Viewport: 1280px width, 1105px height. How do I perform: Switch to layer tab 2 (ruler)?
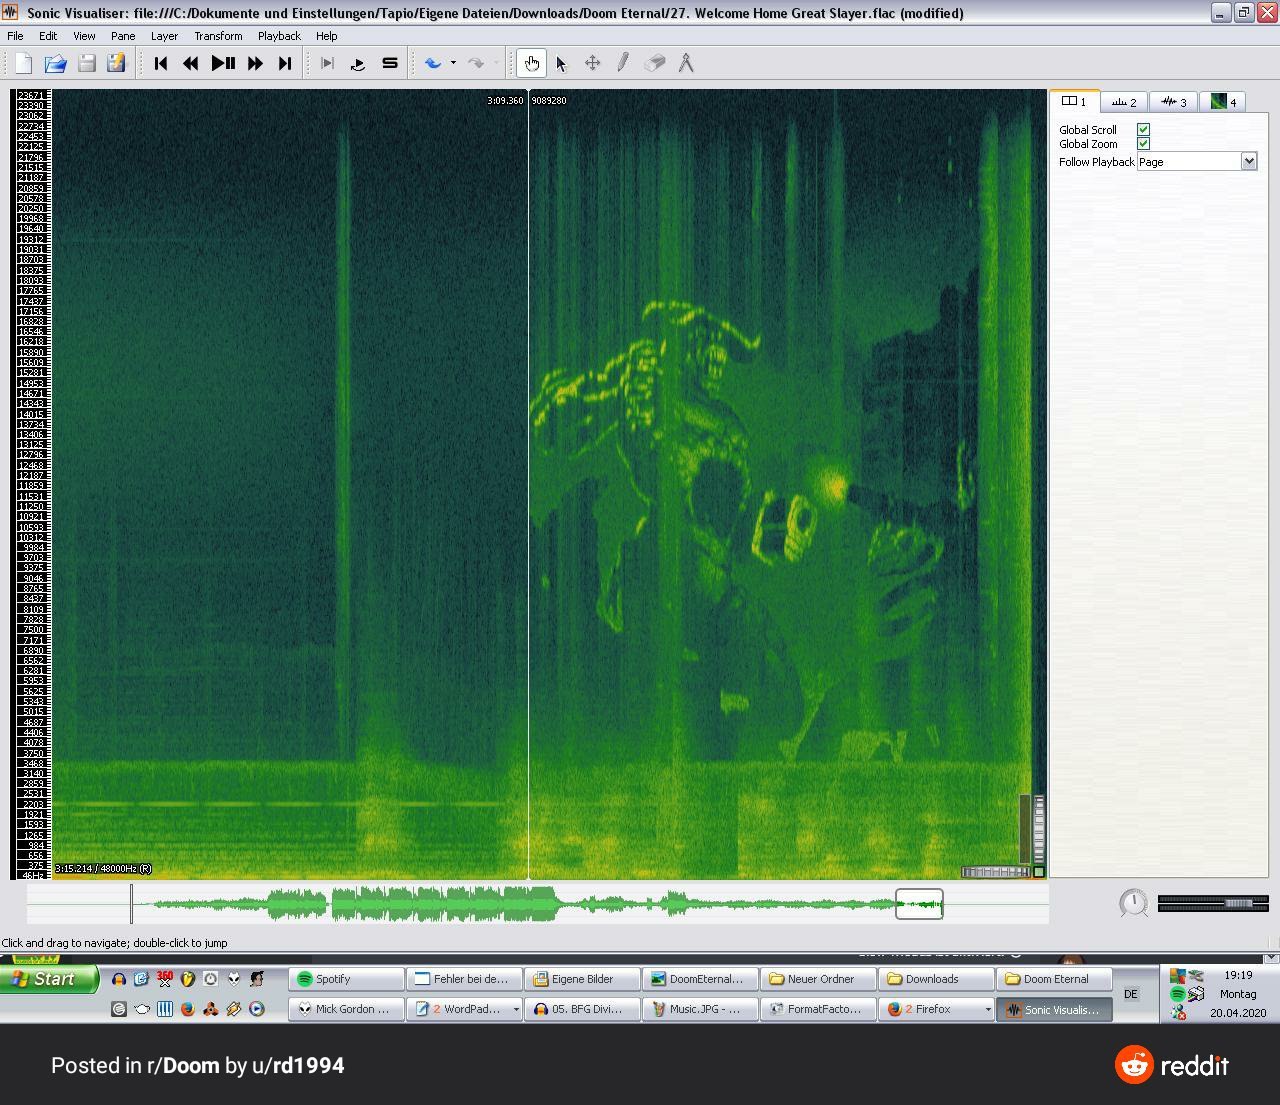tap(1124, 102)
